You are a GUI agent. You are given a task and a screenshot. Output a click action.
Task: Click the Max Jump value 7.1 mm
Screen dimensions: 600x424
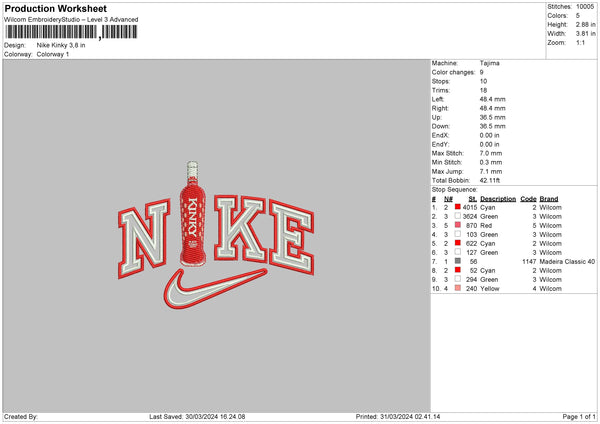[x=491, y=171]
